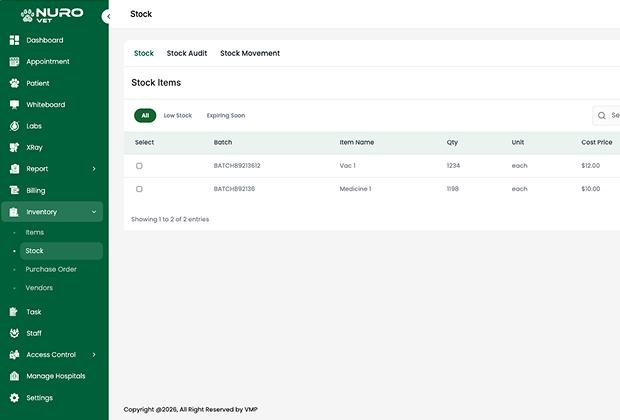Click 'Showing 1 to 2 of 2 entries'
The width and height of the screenshot is (620, 420).
pyautogui.click(x=170, y=219)
